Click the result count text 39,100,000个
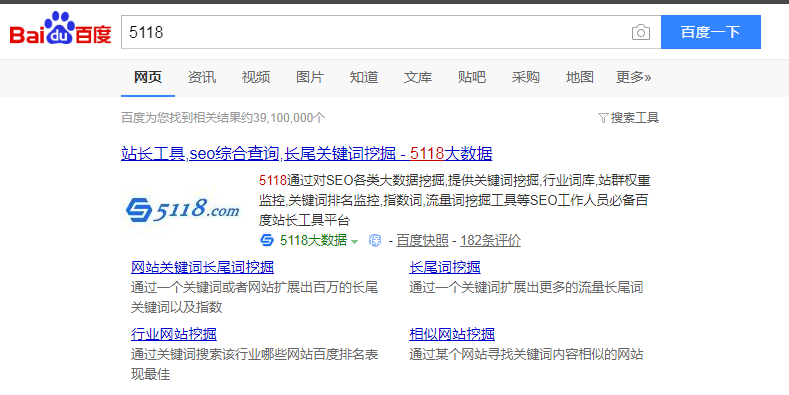 [289, 118]
